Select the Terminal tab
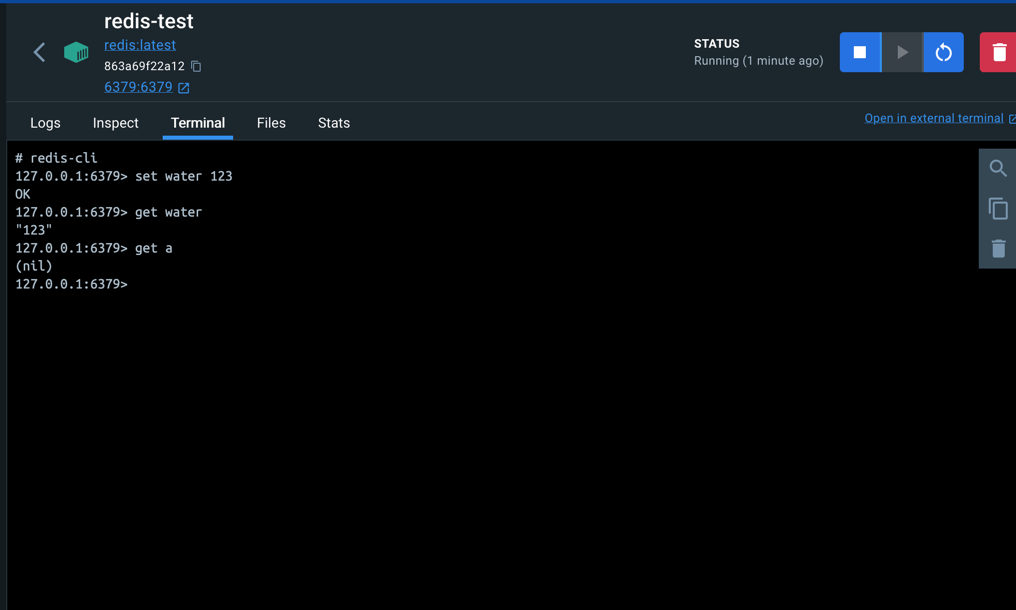This screenshot has width=1016, height=610. click(198, 123)
